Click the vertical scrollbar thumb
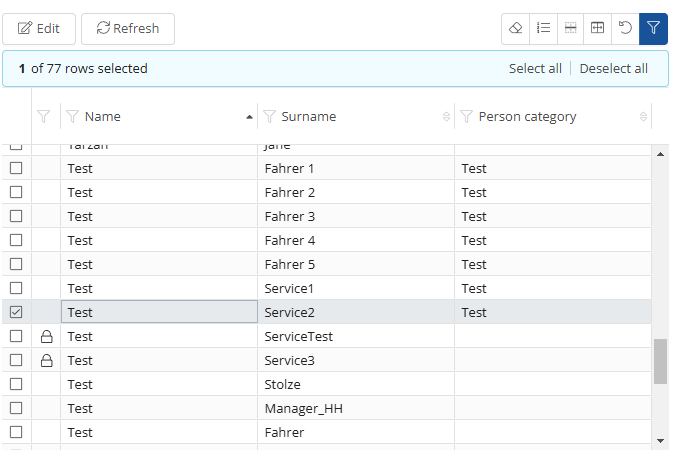Screen dimensions: 682x457 point(660,361)
